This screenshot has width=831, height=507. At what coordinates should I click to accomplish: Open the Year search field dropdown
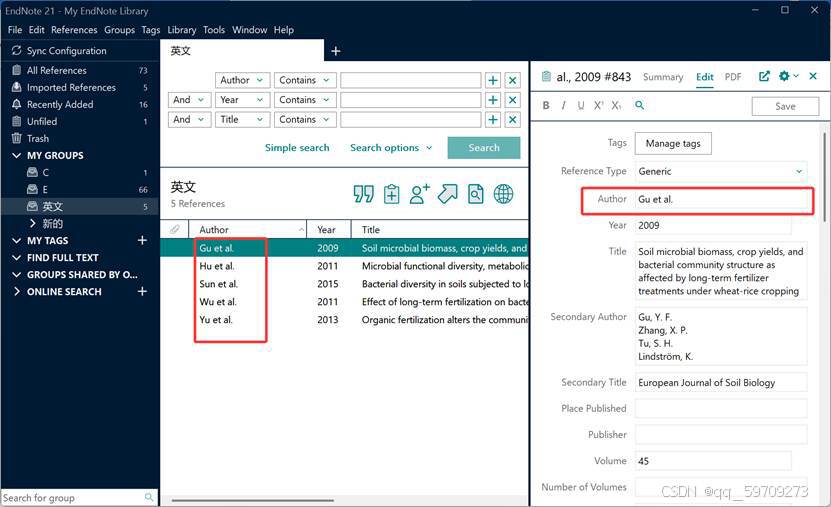click(x=242, y=100)
